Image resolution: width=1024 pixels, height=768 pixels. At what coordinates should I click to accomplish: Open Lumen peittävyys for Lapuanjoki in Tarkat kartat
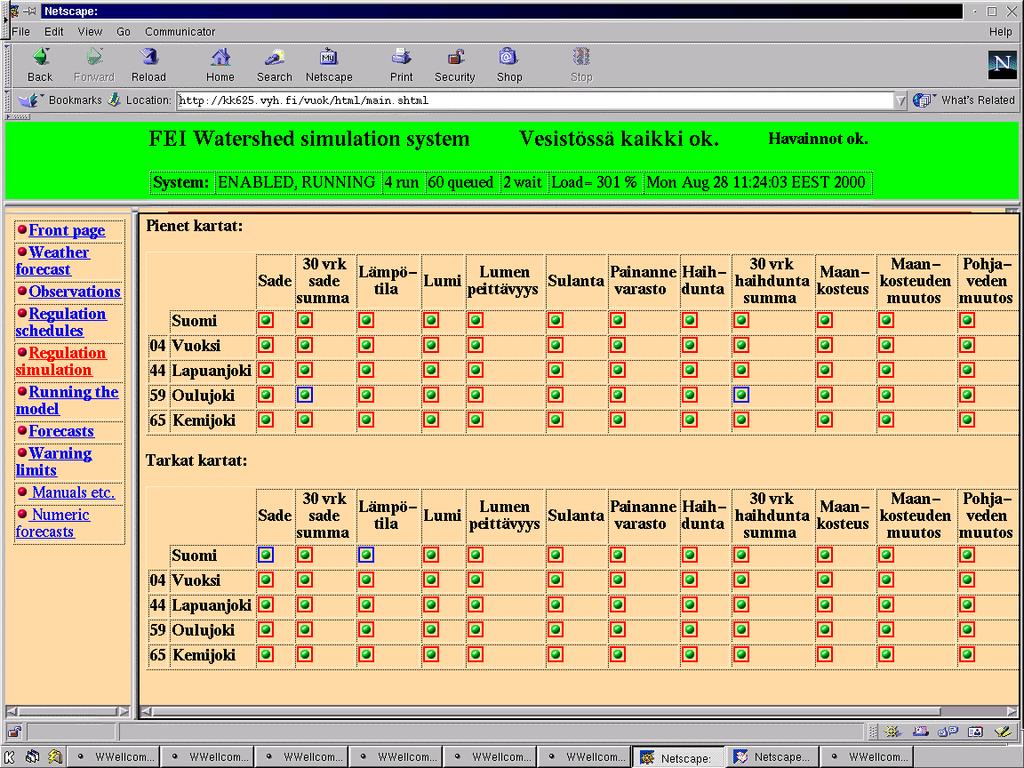tap(475, 604)
